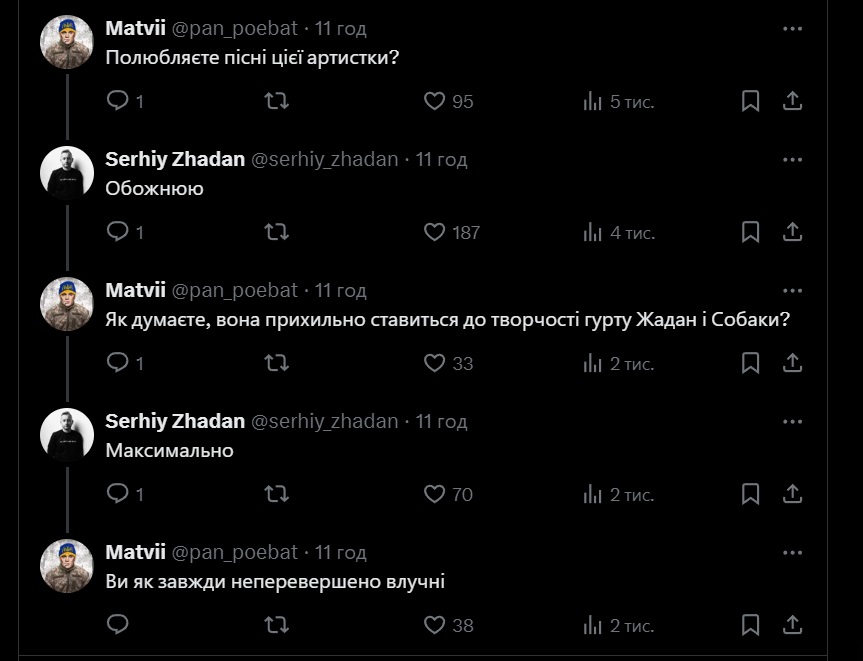View analytics of the "Як думаєте" tweet
Screen dimensions: 863x661
click(593, 363)
